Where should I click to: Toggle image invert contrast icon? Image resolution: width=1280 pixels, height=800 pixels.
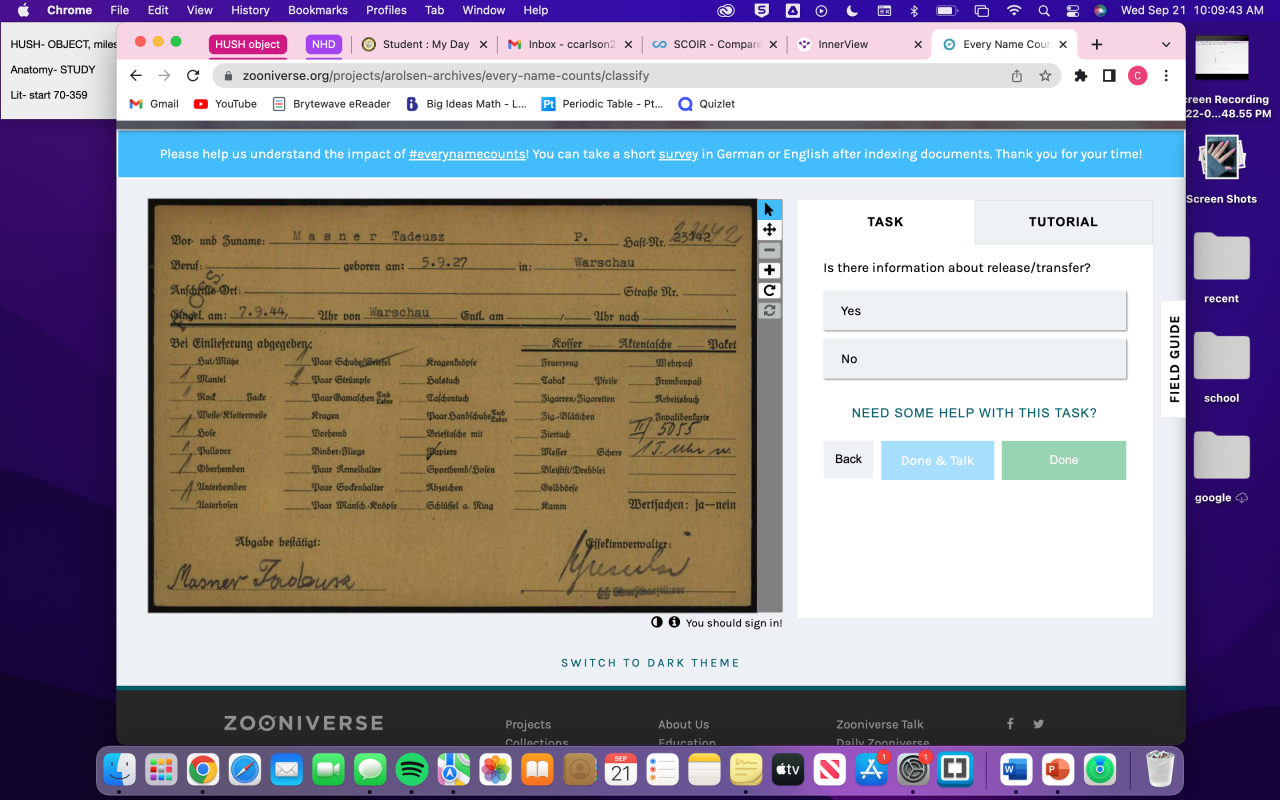click(657, 622)
